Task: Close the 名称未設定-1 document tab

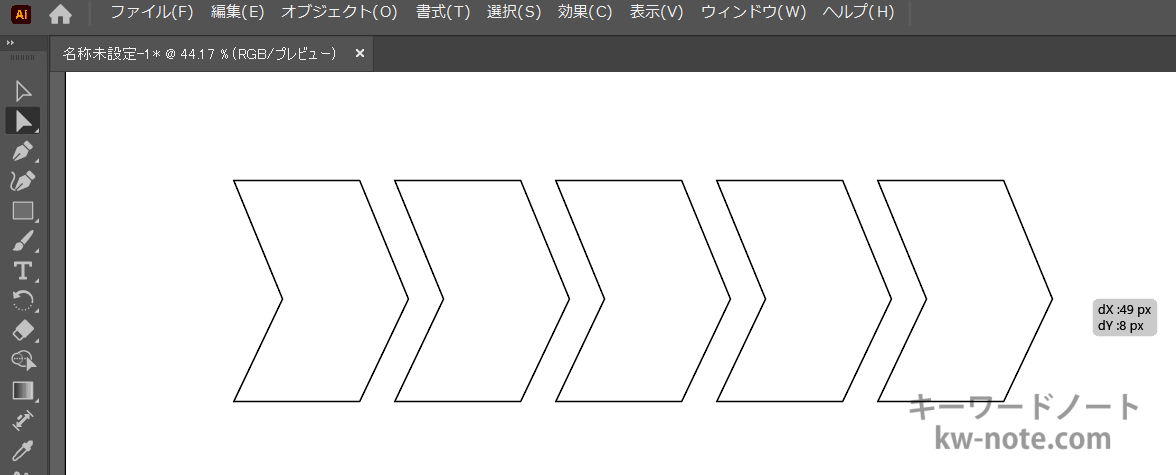Action: (x=359, y=53)
